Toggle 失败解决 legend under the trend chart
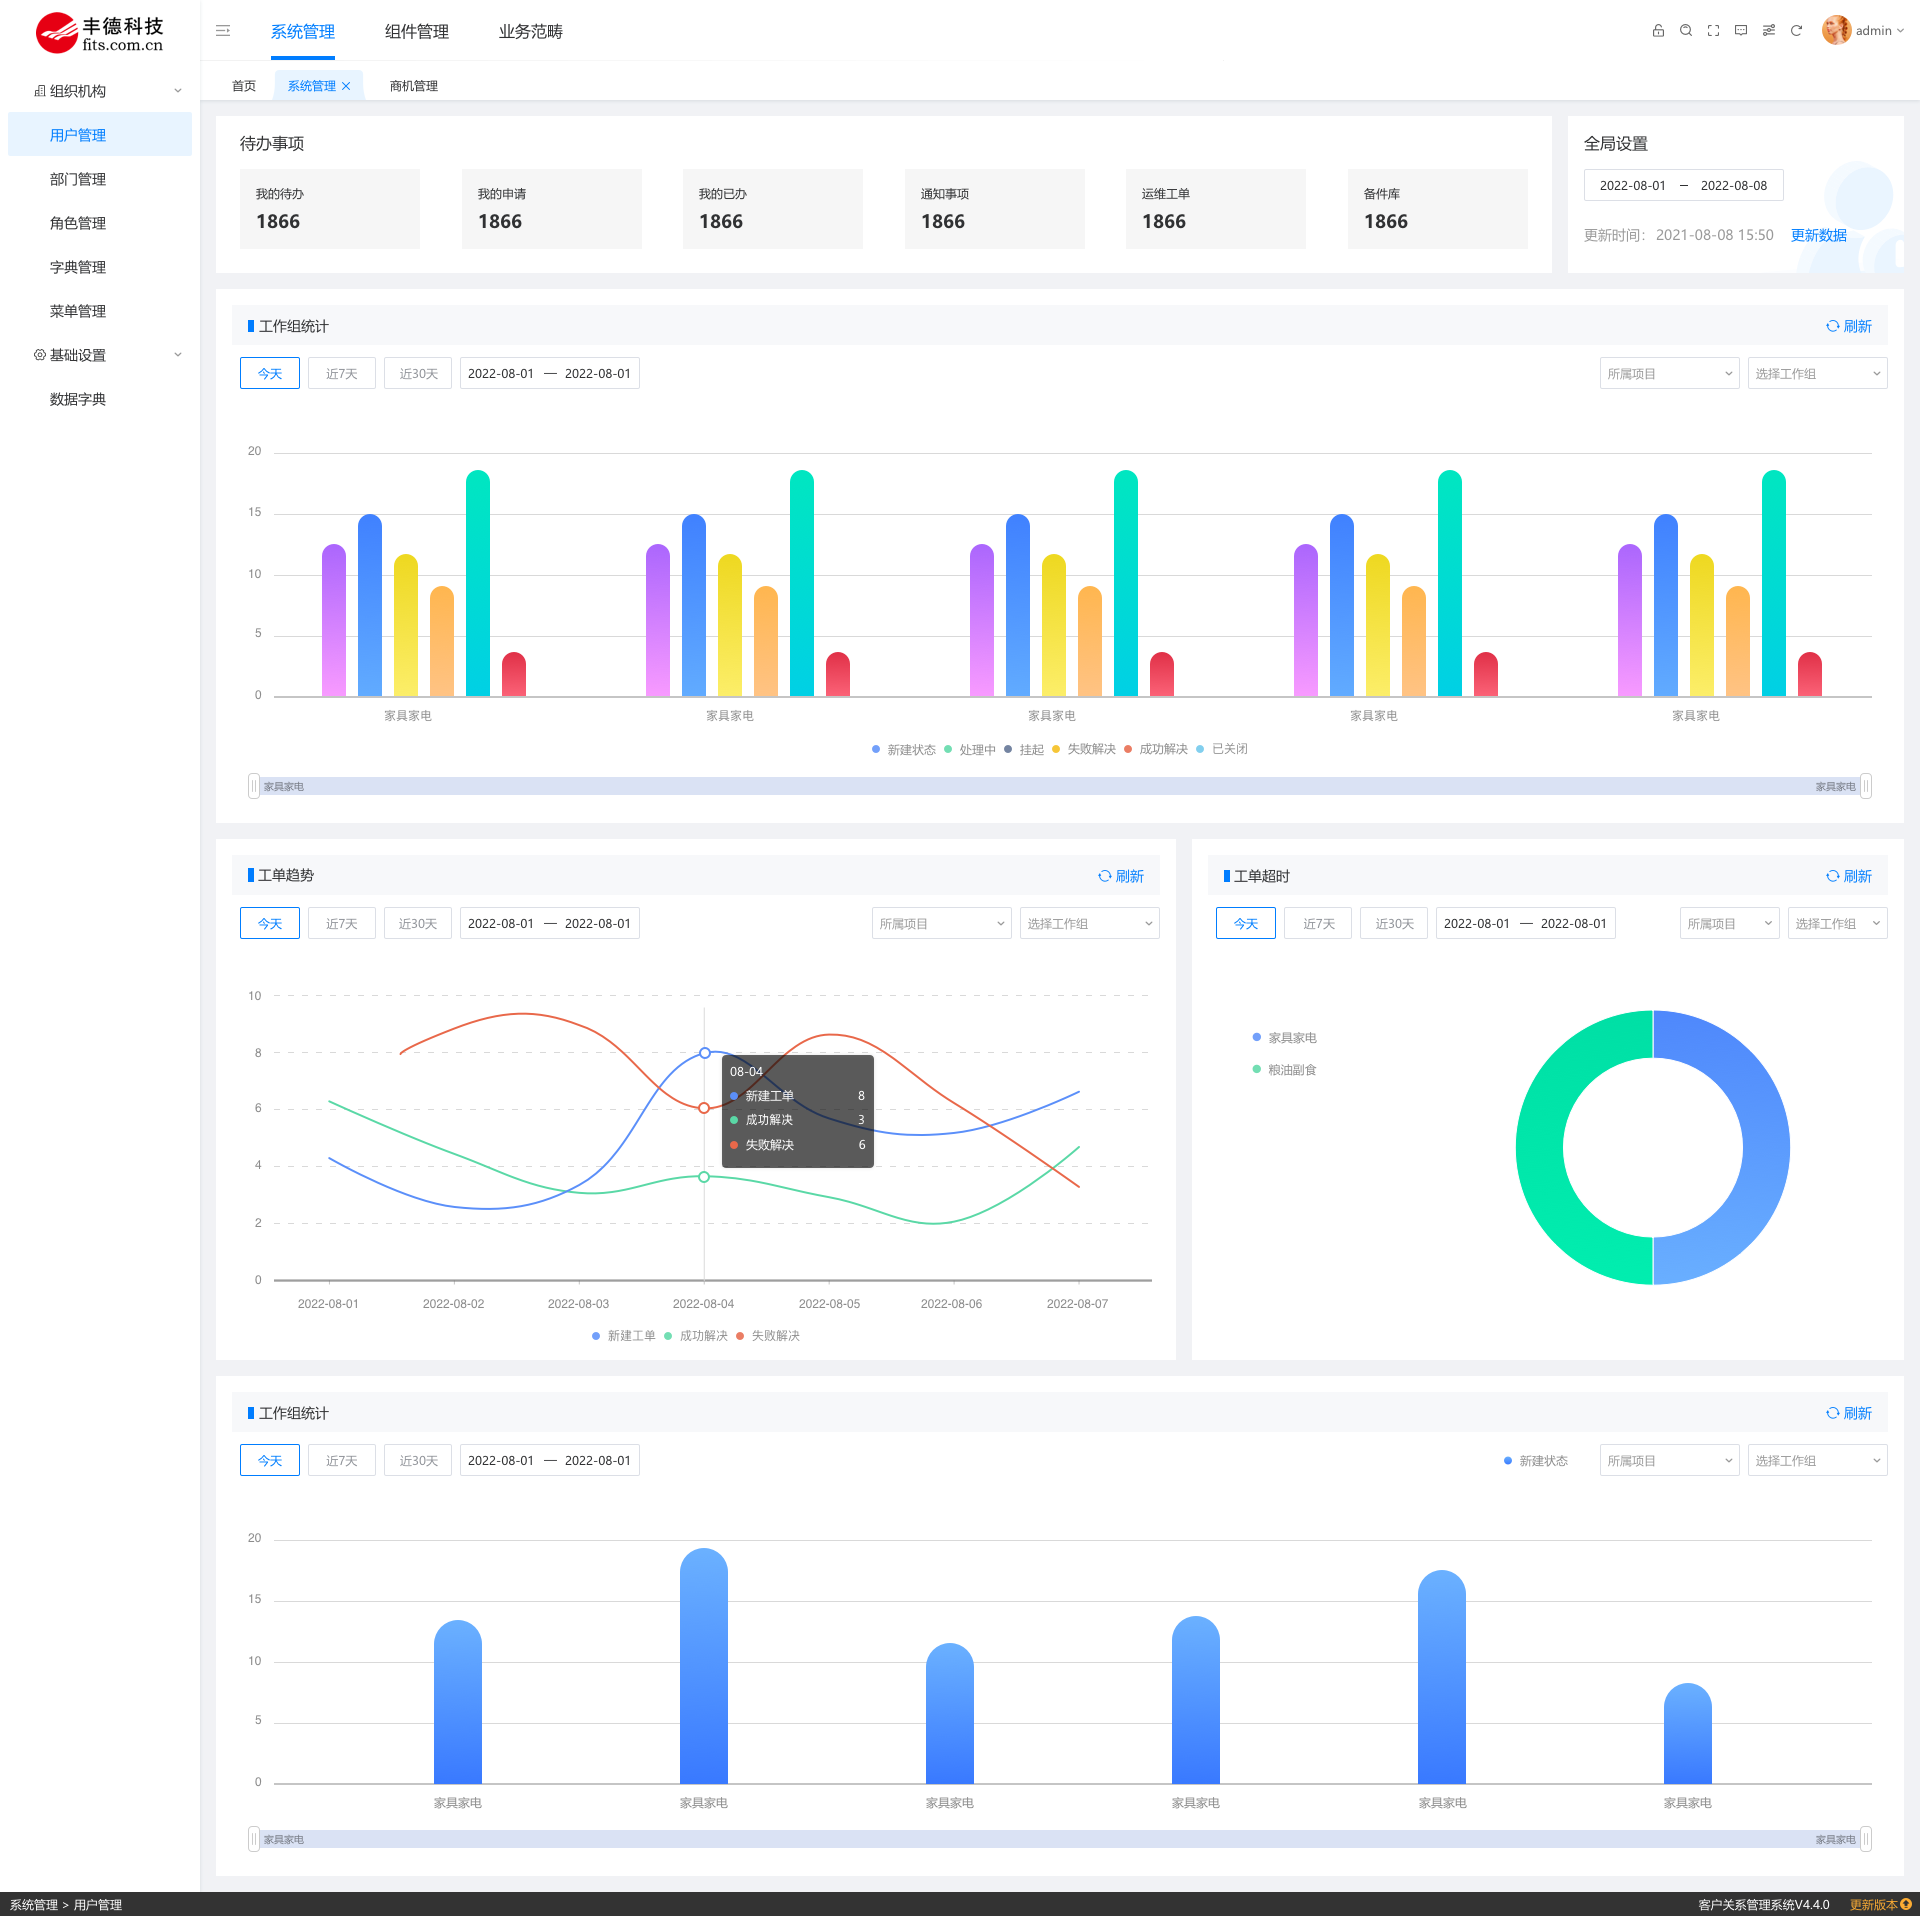The width and height of the screenshot is (1920, 1916). tap(767, 1336)
